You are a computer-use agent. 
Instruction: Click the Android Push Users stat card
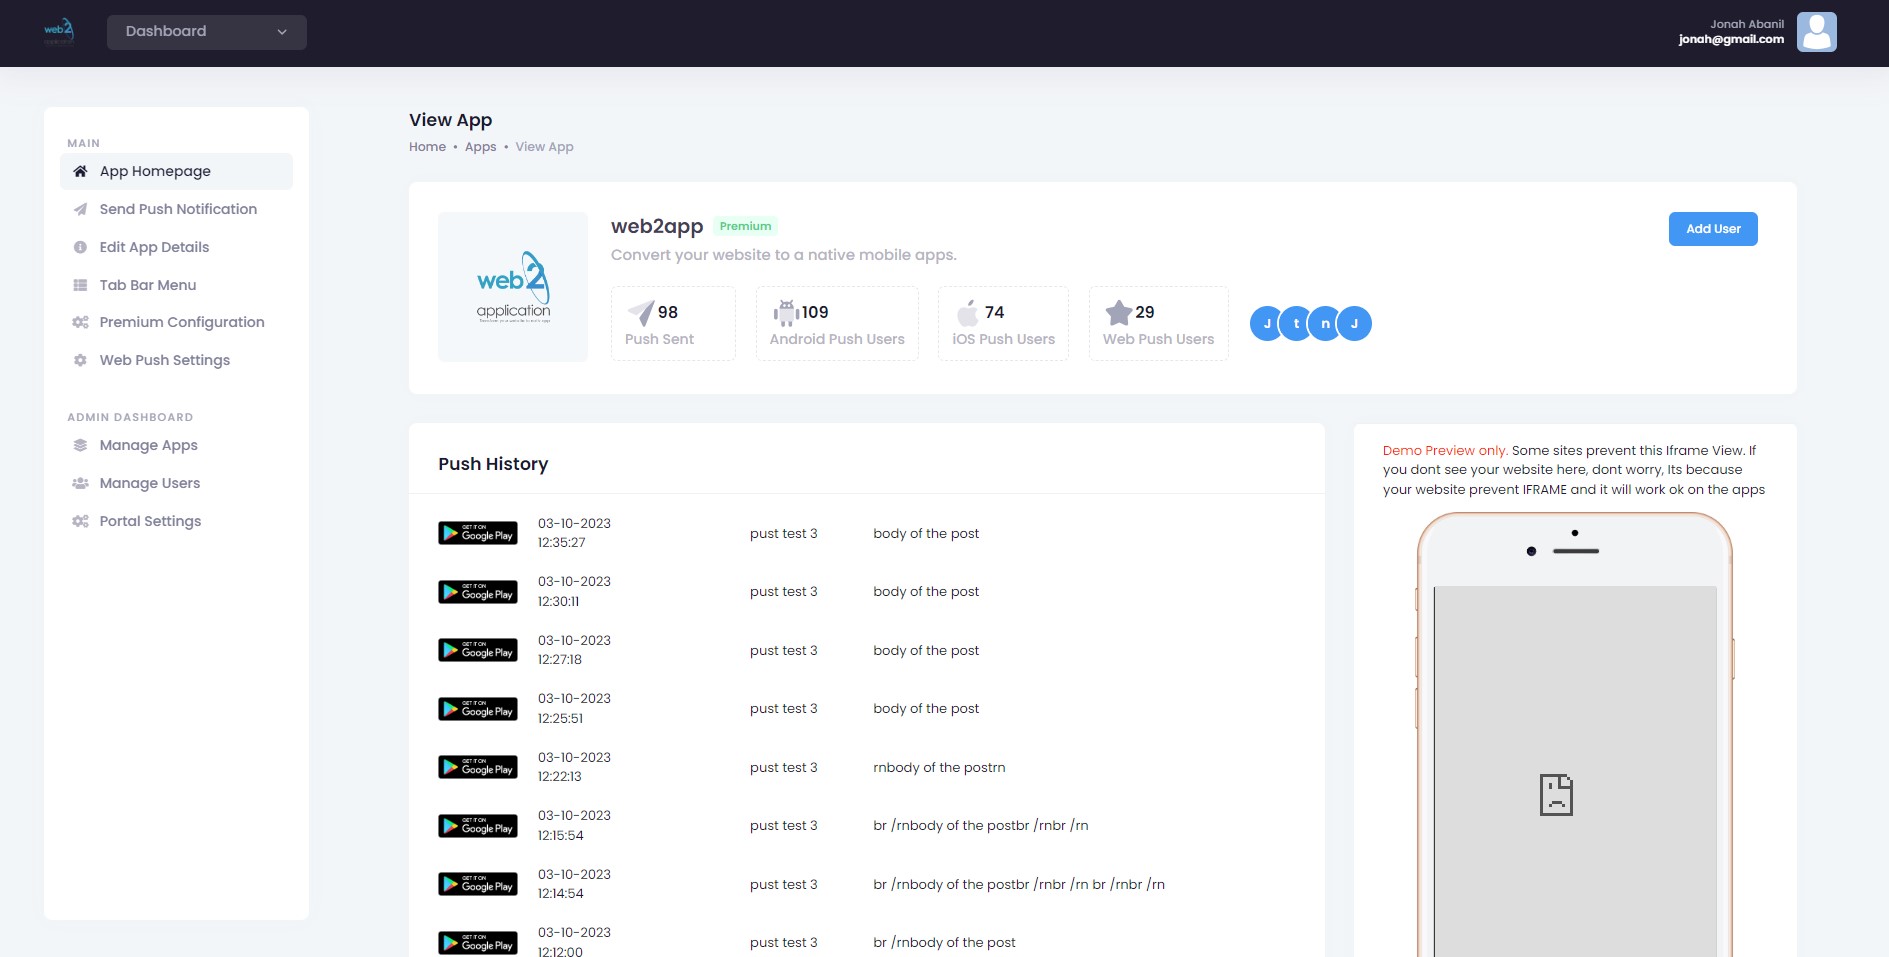(x=837, y=323)
